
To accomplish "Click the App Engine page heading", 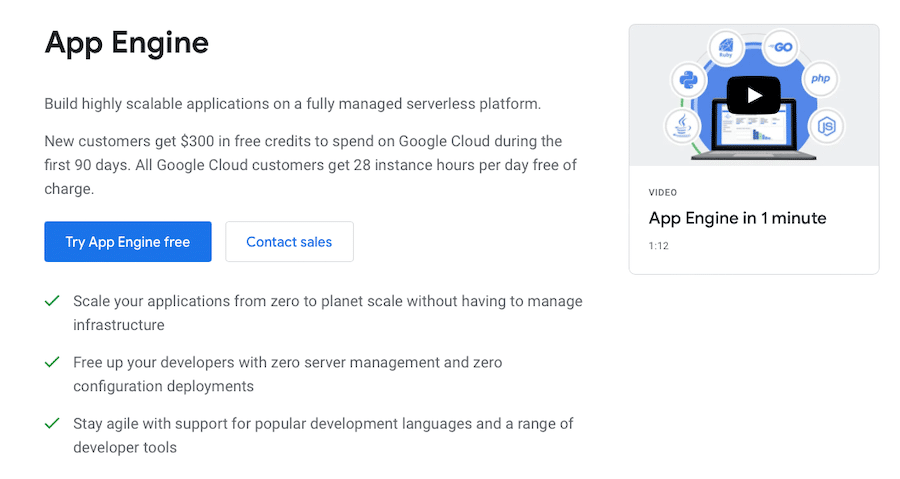I will (x=127, y=43).
